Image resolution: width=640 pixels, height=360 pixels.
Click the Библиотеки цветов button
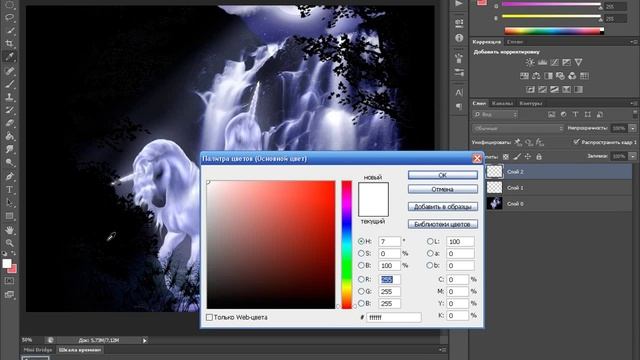click(x=442, y=224)
